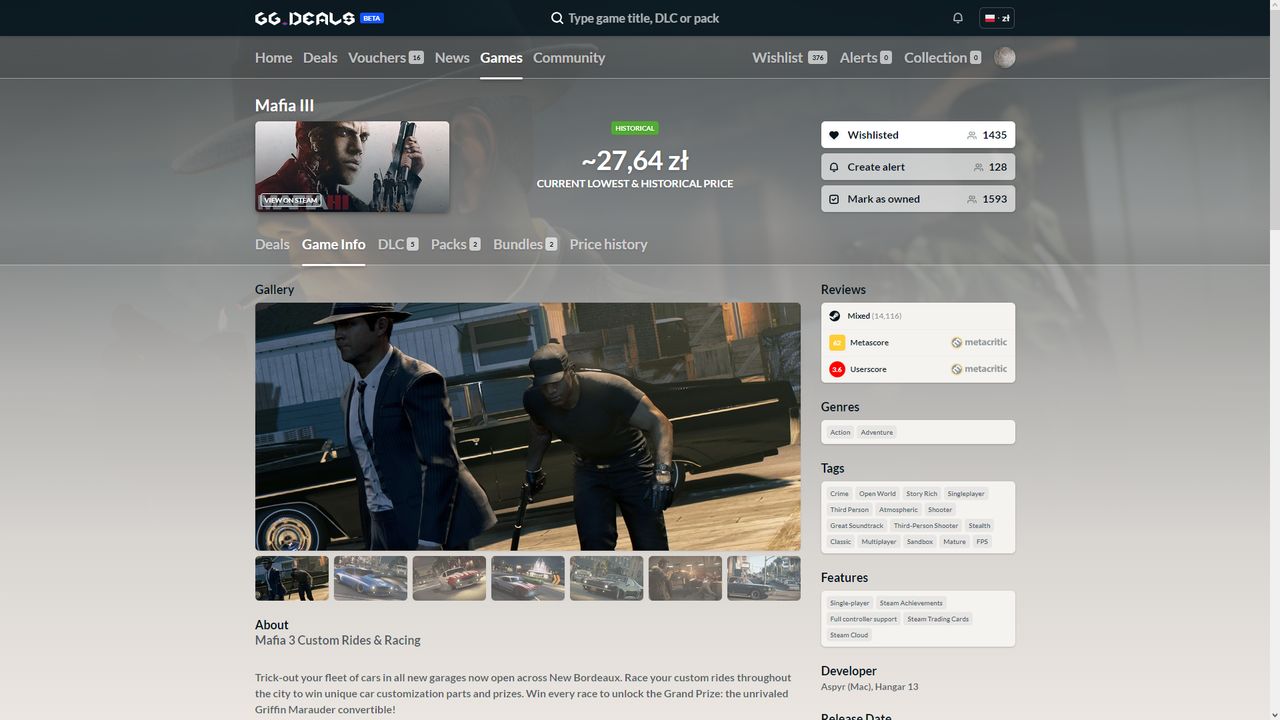Screen dimensions: 1280x720
Task: Toggle the Wishlisted heart button
Action: pos(918,135)
